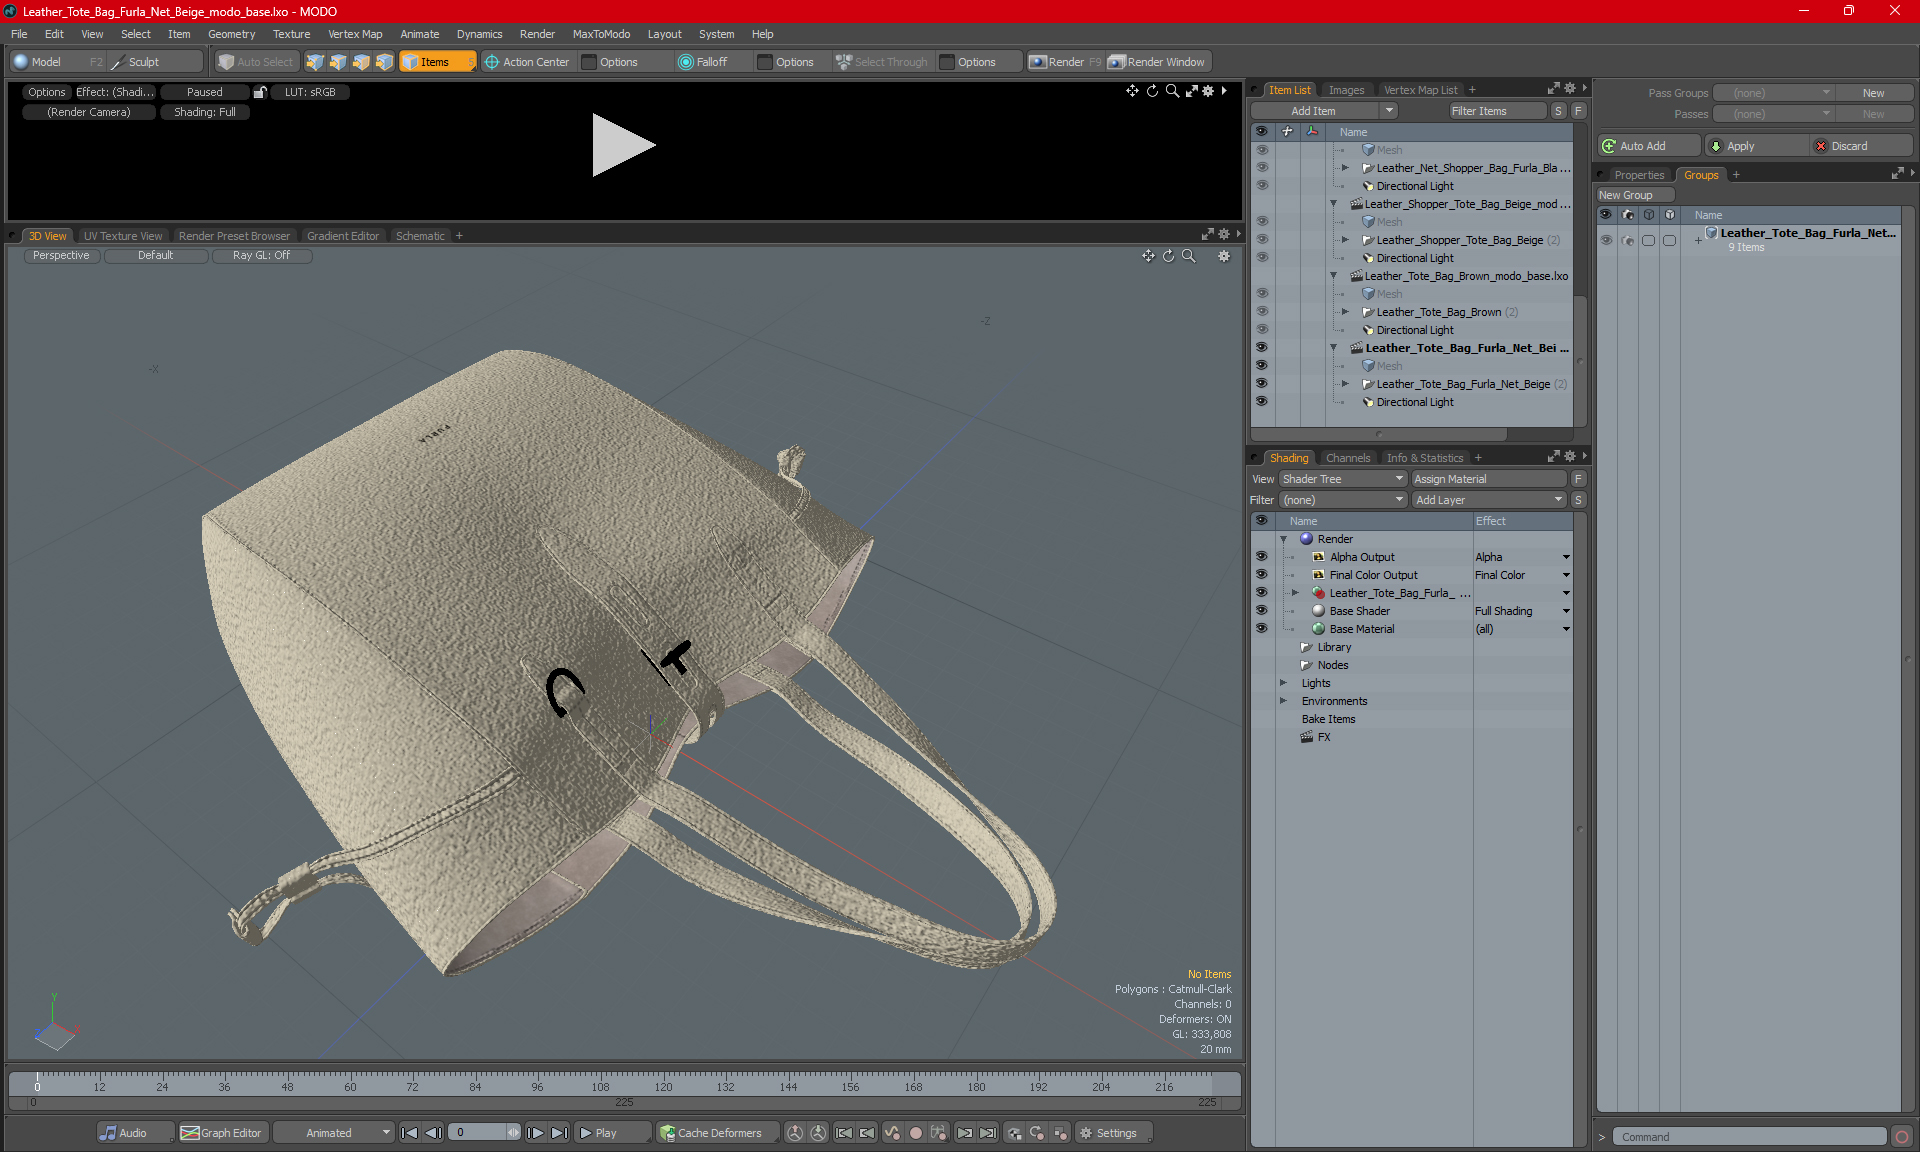Image resolution: width=1920 pixels, height=1152 pixels.
Task: Open Shader Tree view dropdown
Action: pos(1343,479)
